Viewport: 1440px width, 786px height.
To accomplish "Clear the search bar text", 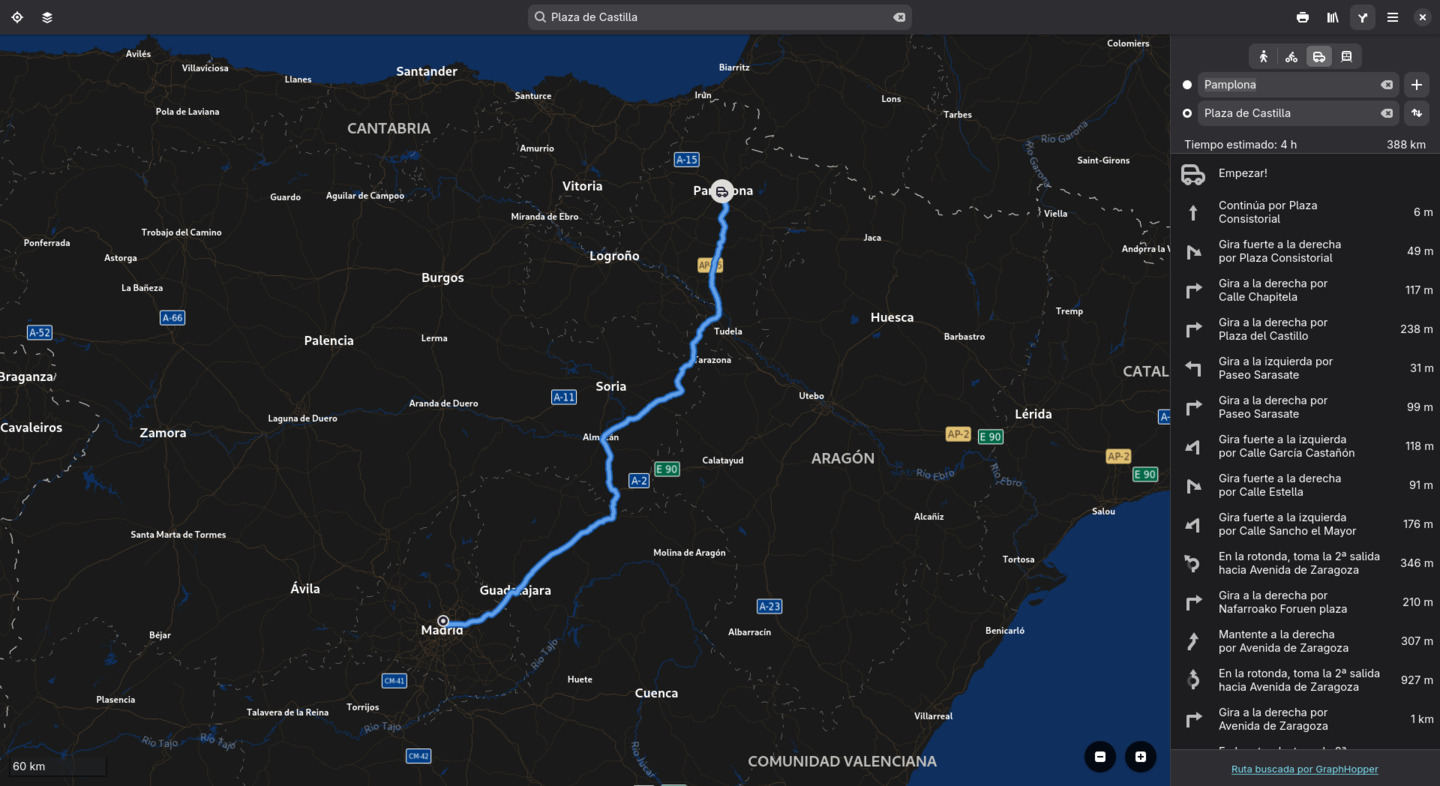I will (x=898, y=17).
